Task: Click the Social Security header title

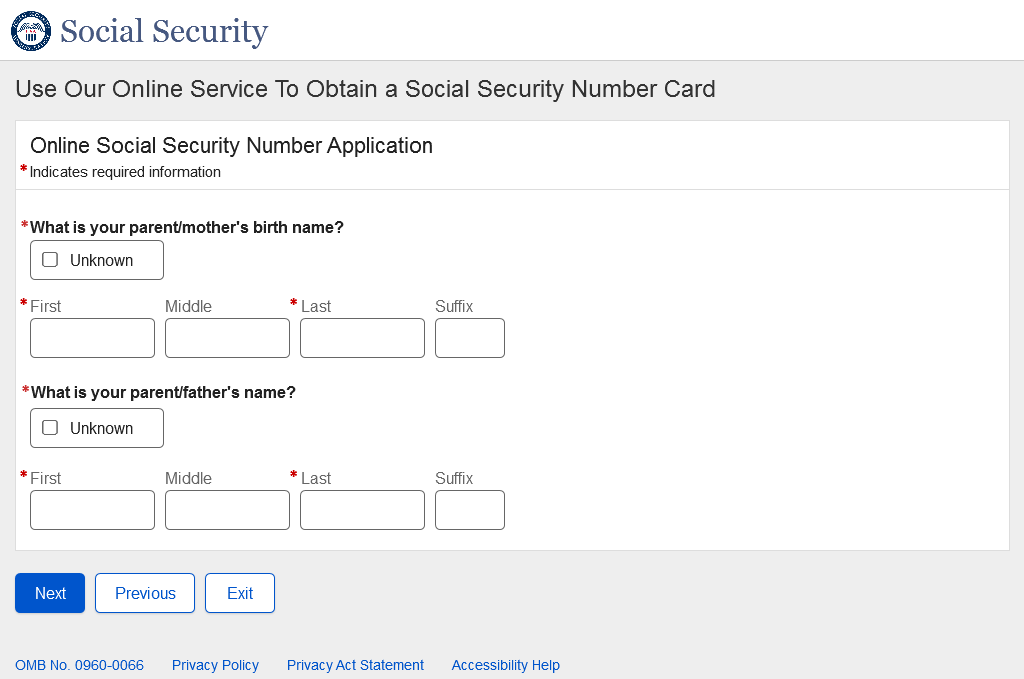Action: click(x=164, y=31)
